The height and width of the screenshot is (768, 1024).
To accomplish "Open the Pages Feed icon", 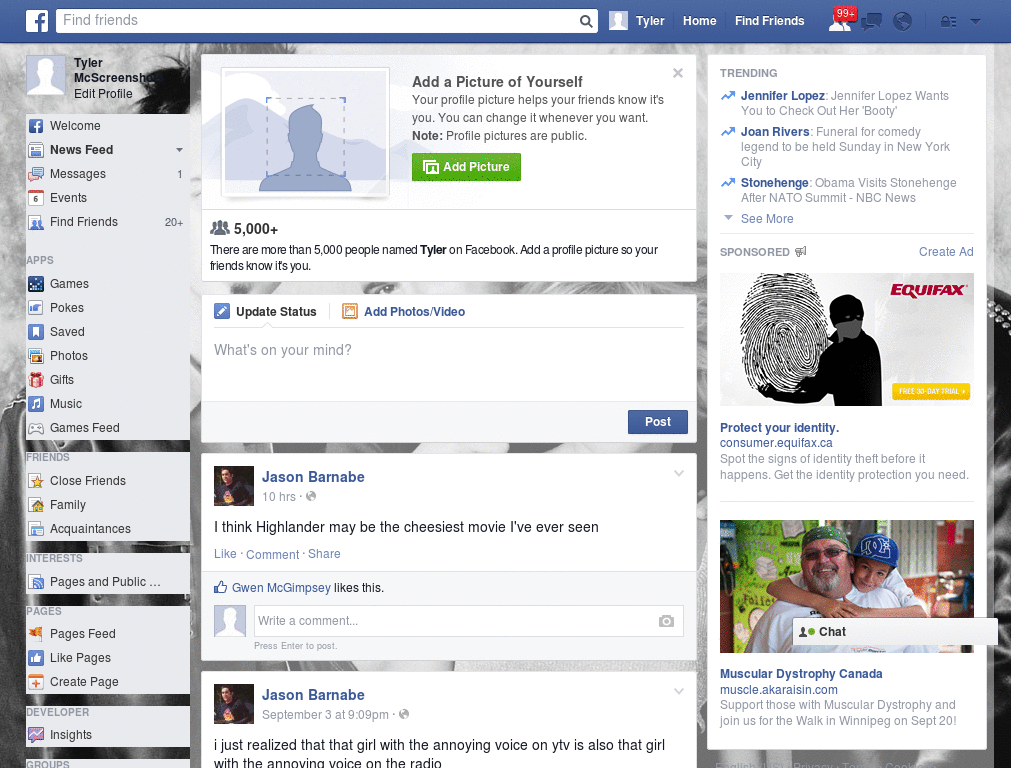I will [36, 633].
